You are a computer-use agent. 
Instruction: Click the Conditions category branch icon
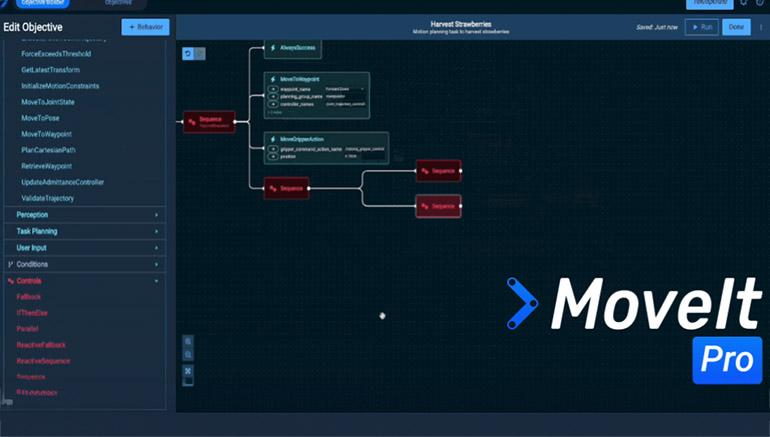coord(10,264)
